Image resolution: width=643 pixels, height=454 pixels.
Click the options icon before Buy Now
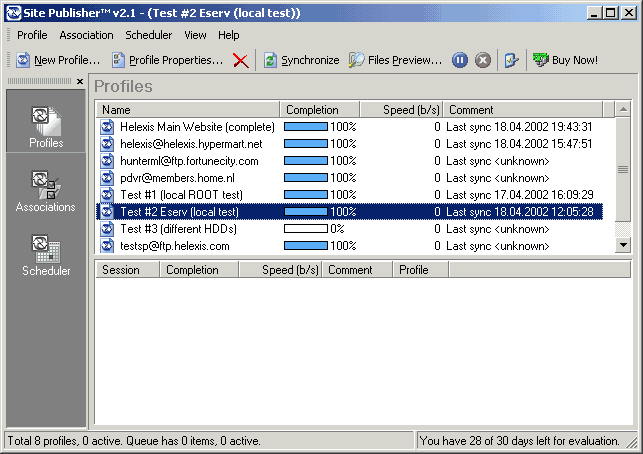pos(511,60)
